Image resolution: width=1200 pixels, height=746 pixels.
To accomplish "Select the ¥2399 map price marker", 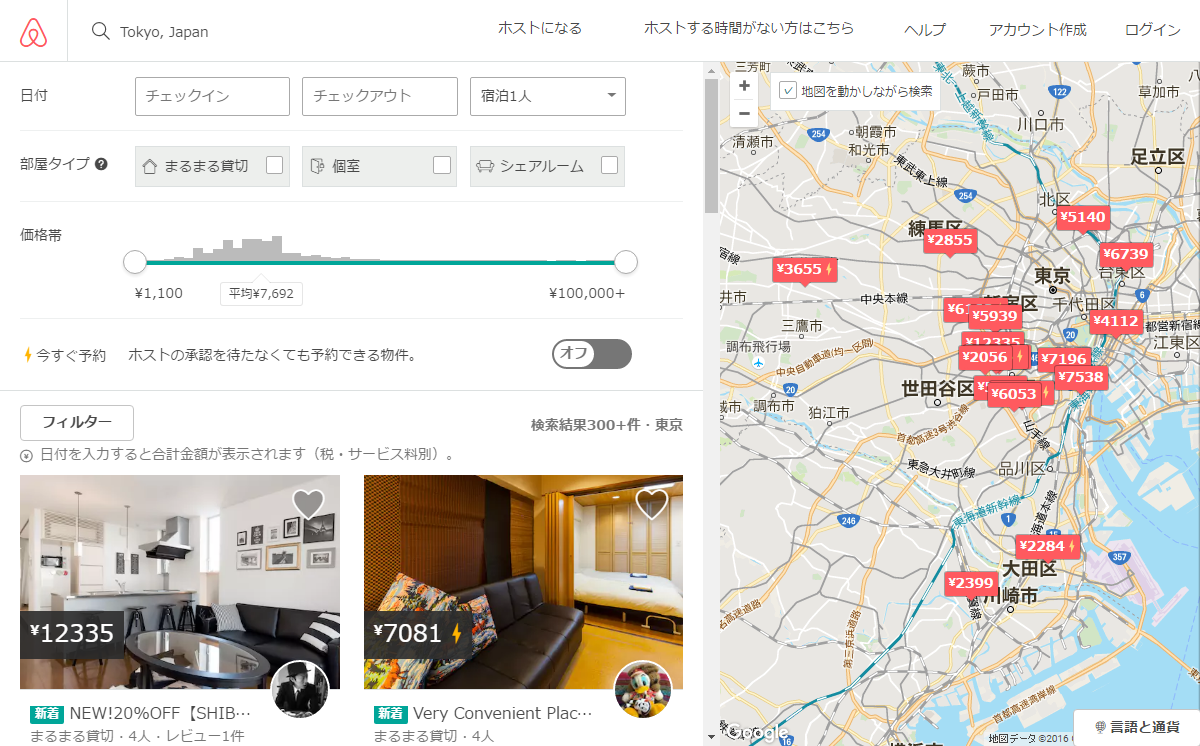I will pos(971,583).
